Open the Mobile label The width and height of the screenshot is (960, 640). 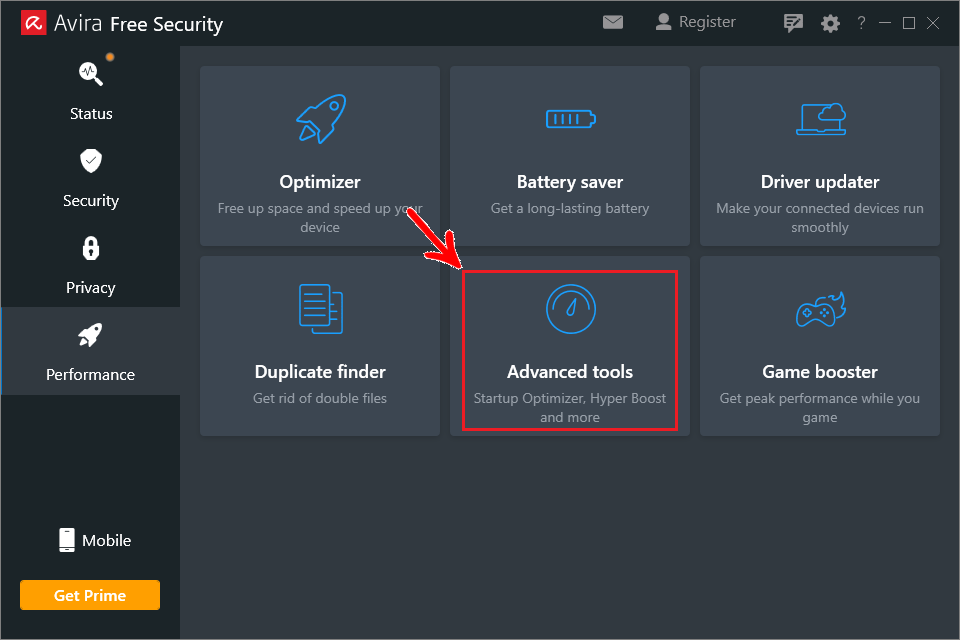coord(107,540)
